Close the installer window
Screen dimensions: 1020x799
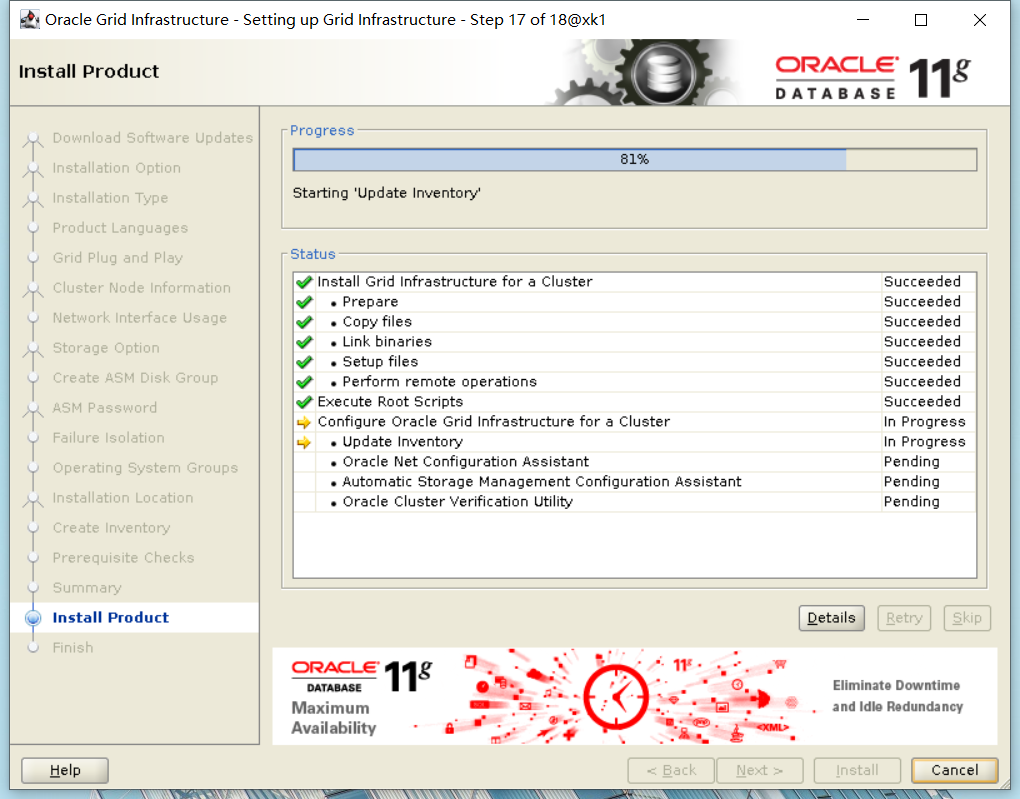pos(980,20)
